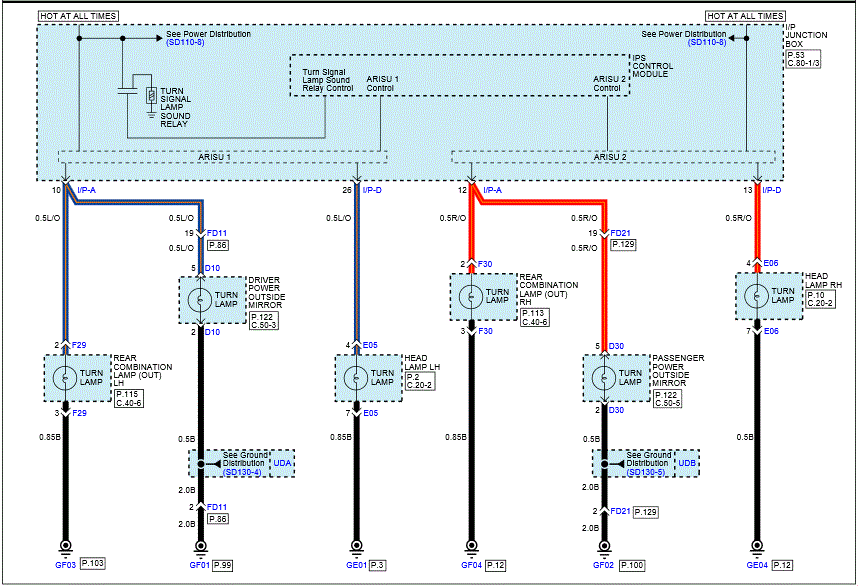Click the P.100 page box beside GF02

pyautogui.click(x=632, y=565)
